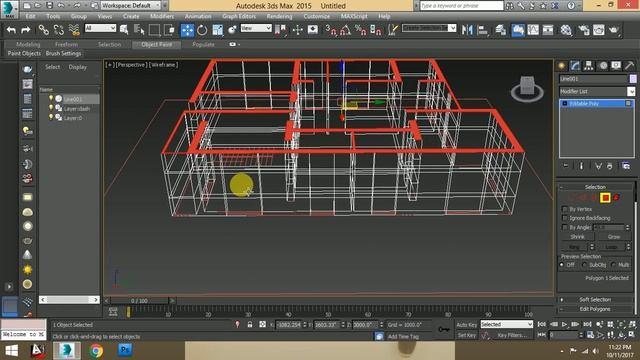
Task: Click the Mirror tool icon
Action: tap(467, 30)
